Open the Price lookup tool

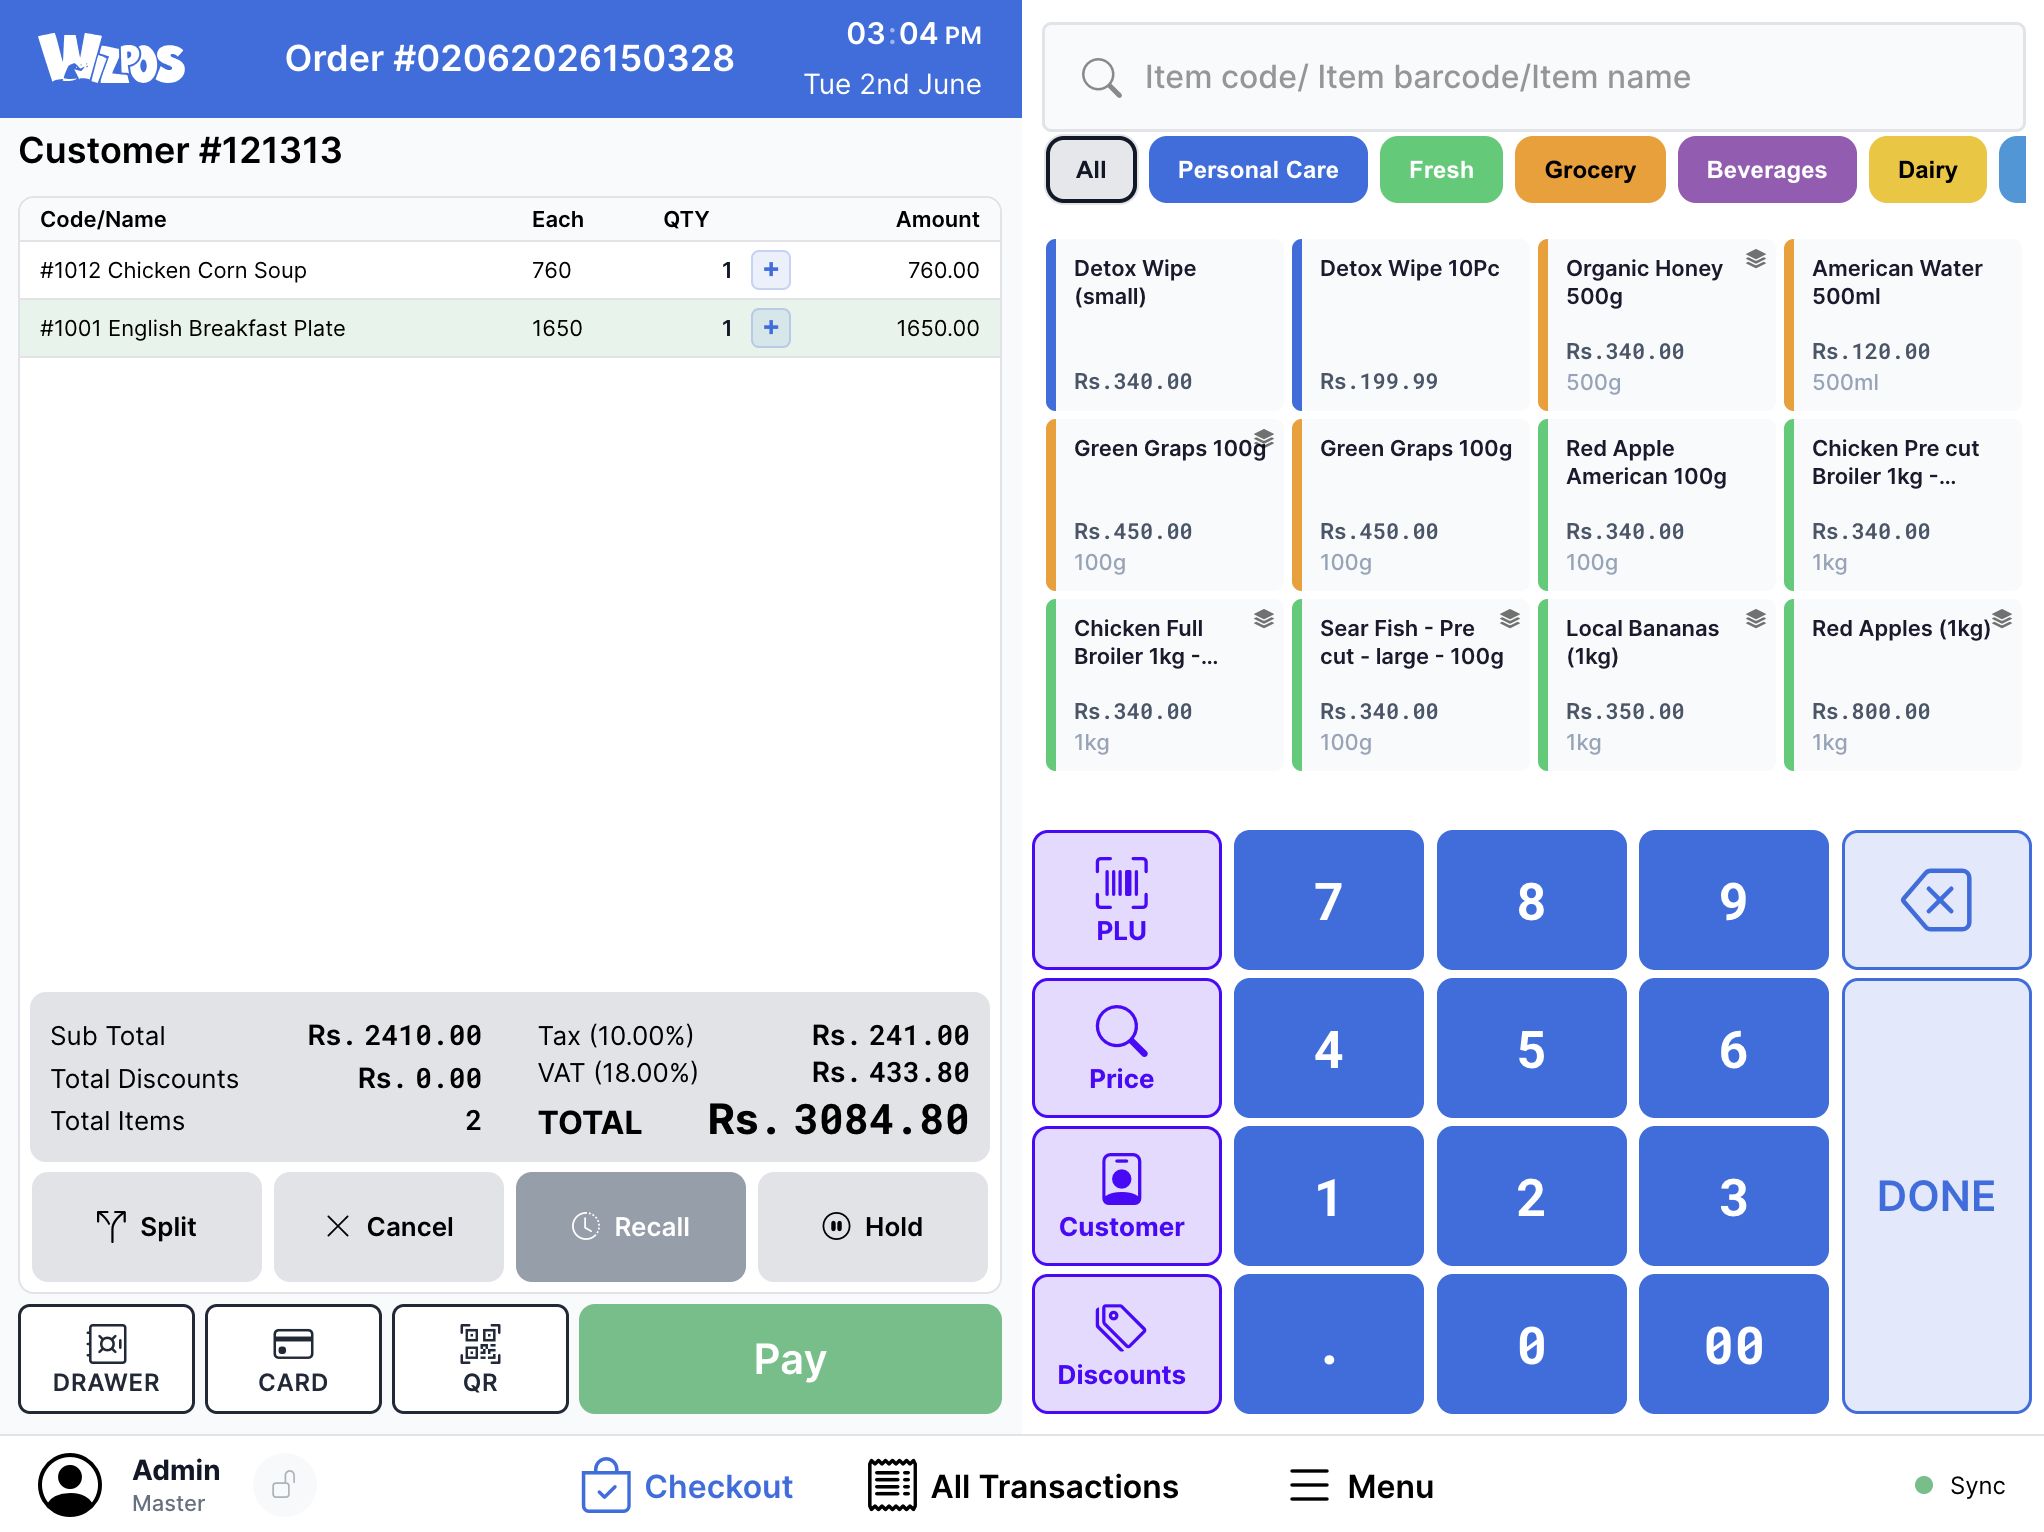(x=1126, y=1047)
